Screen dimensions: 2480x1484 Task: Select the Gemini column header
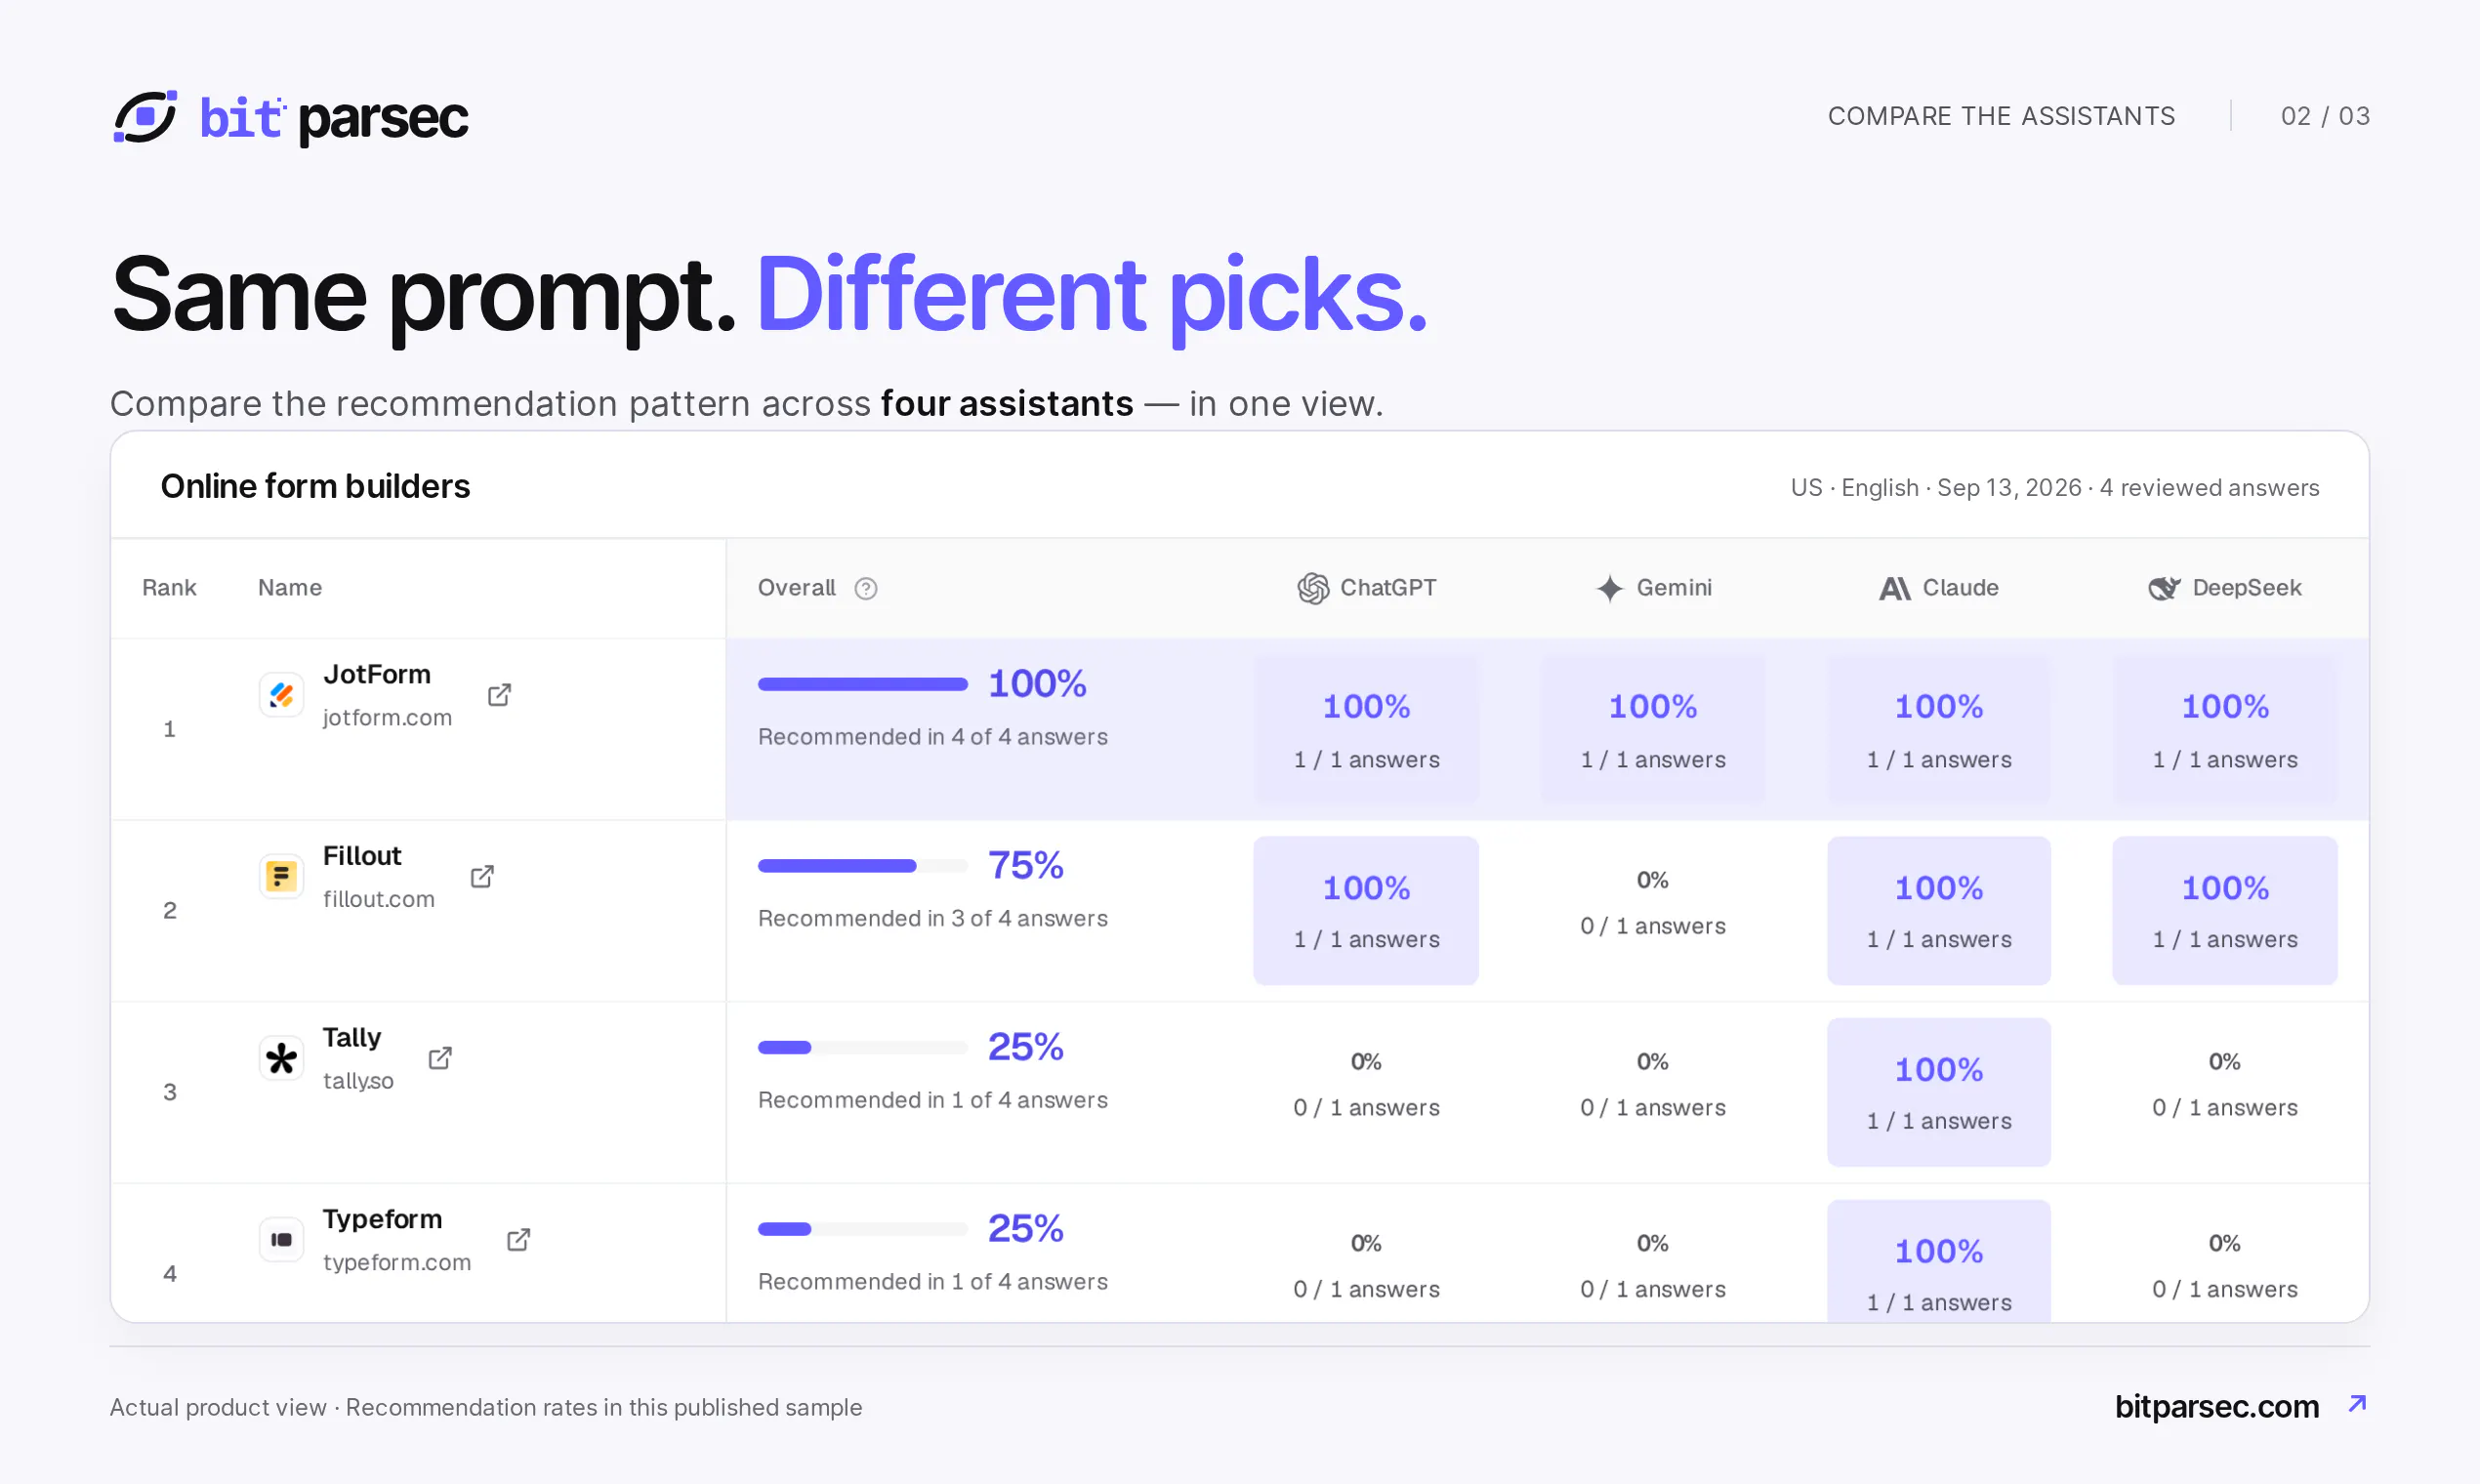point(1653,588)
